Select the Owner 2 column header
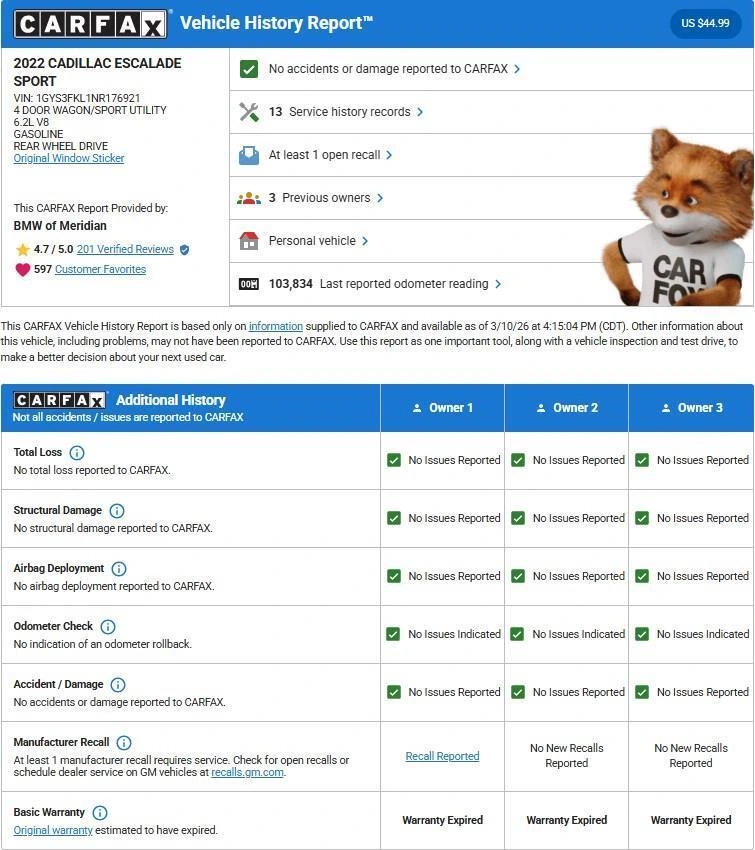755x850 pixels. tap(567, 408)
